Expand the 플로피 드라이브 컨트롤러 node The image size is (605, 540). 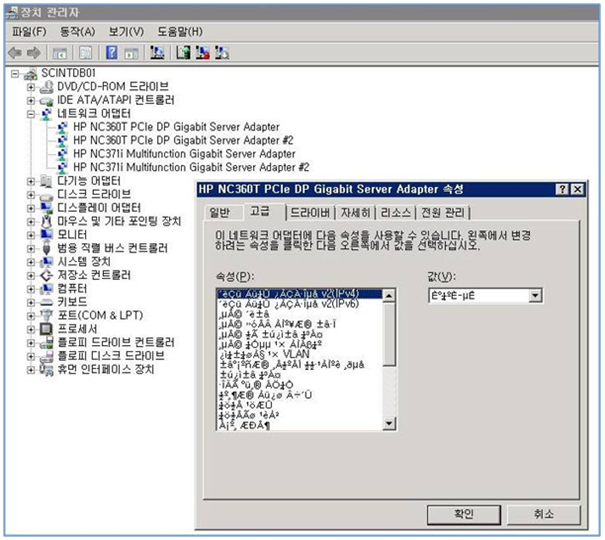point(31,343)
